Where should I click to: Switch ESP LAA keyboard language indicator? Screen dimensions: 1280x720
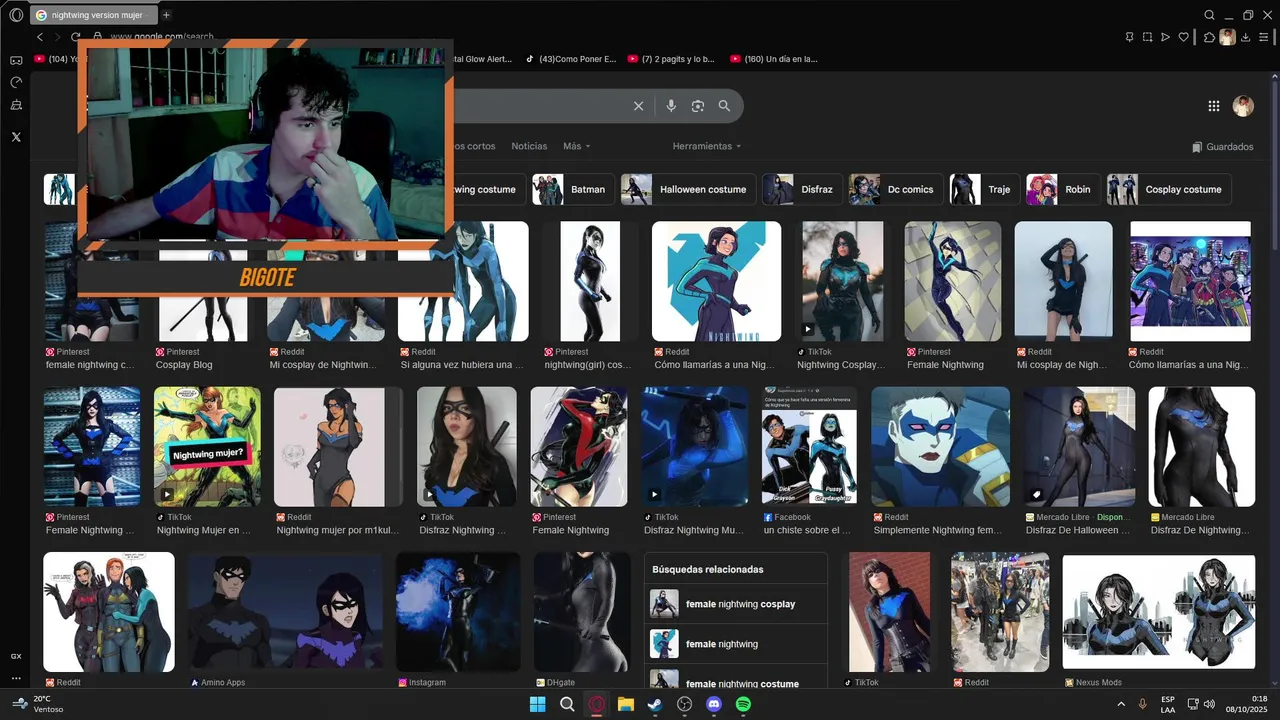1168,704
